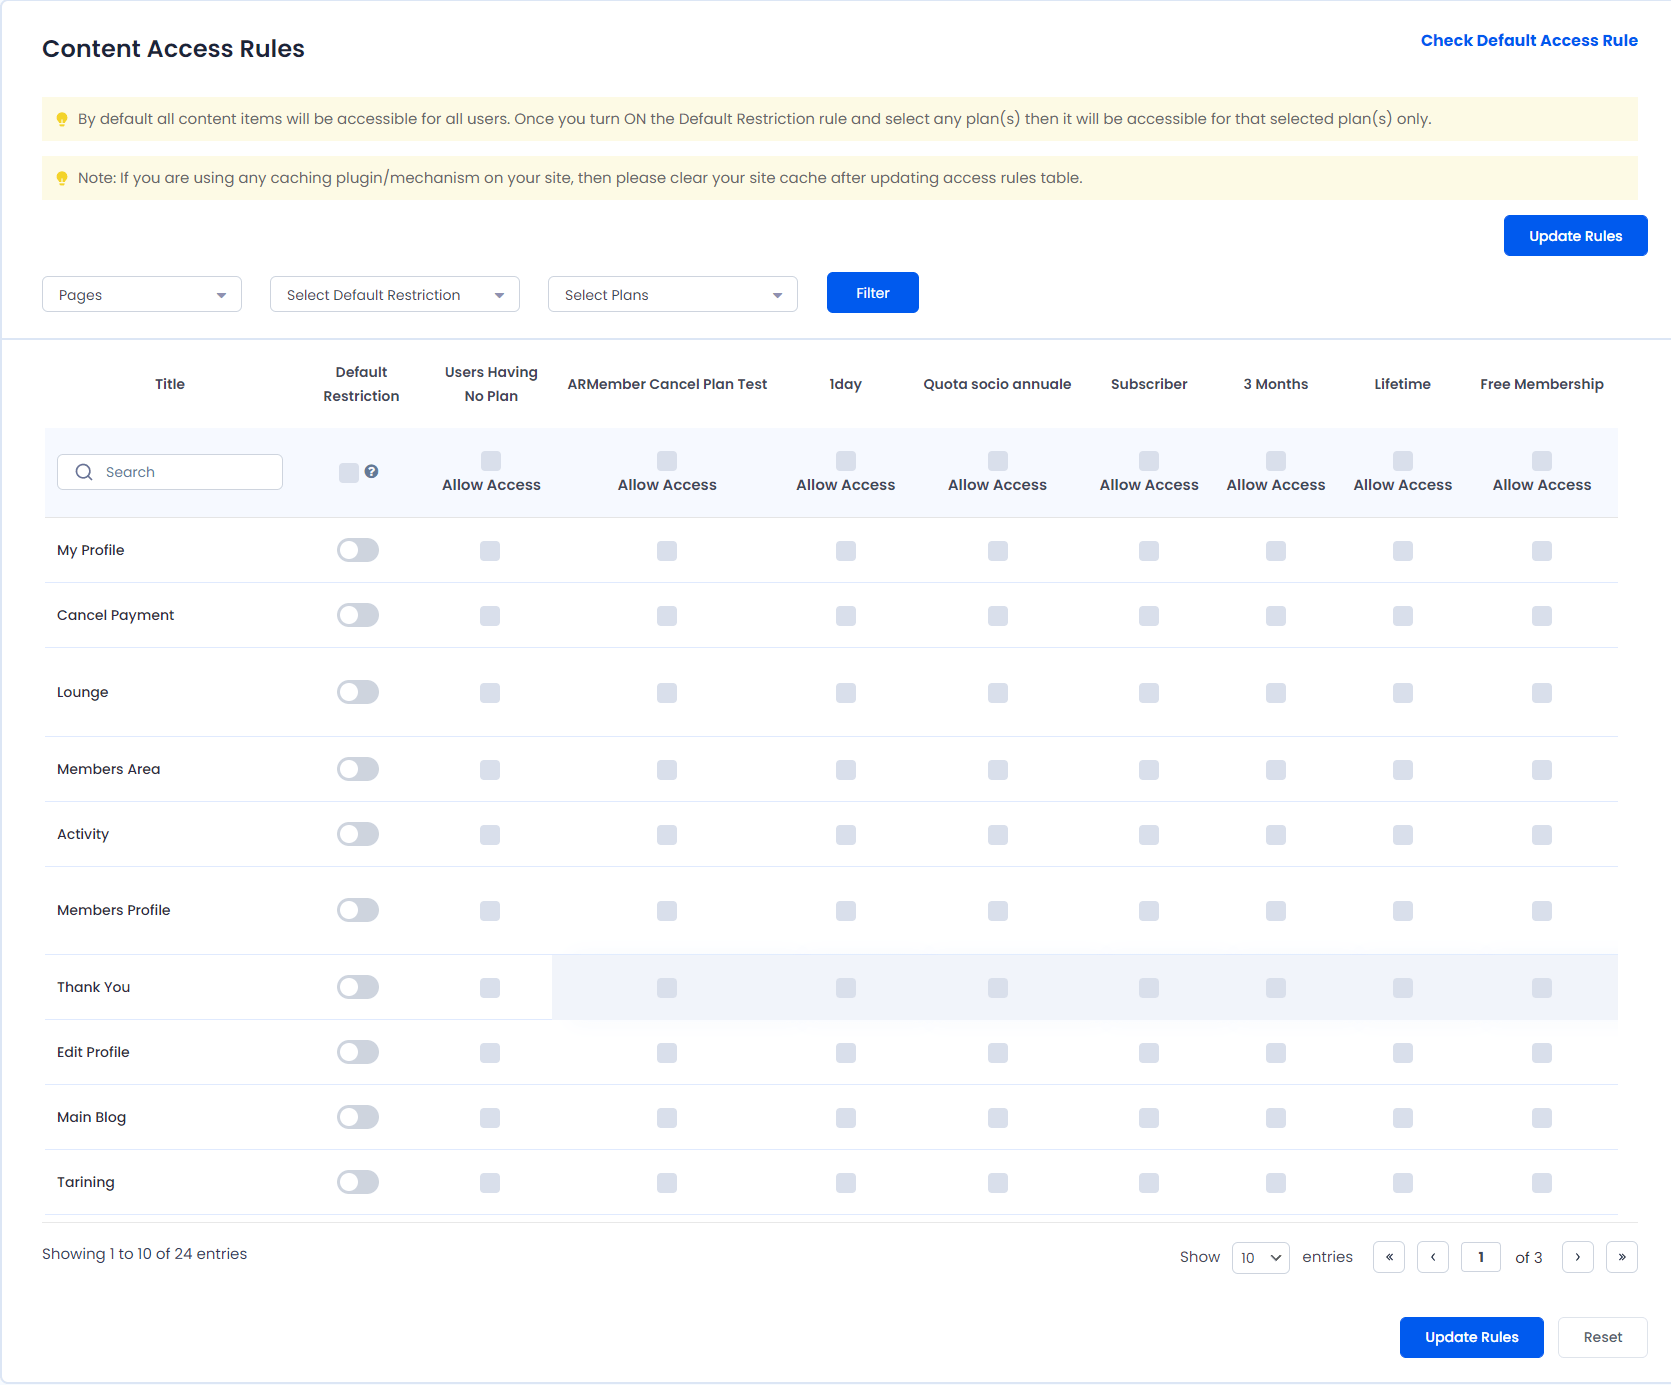Screen dimensions: 1671x1385
Task: Tick Lifetime checkbox for Cancel Payment row
Action: tap(1403, 616)
